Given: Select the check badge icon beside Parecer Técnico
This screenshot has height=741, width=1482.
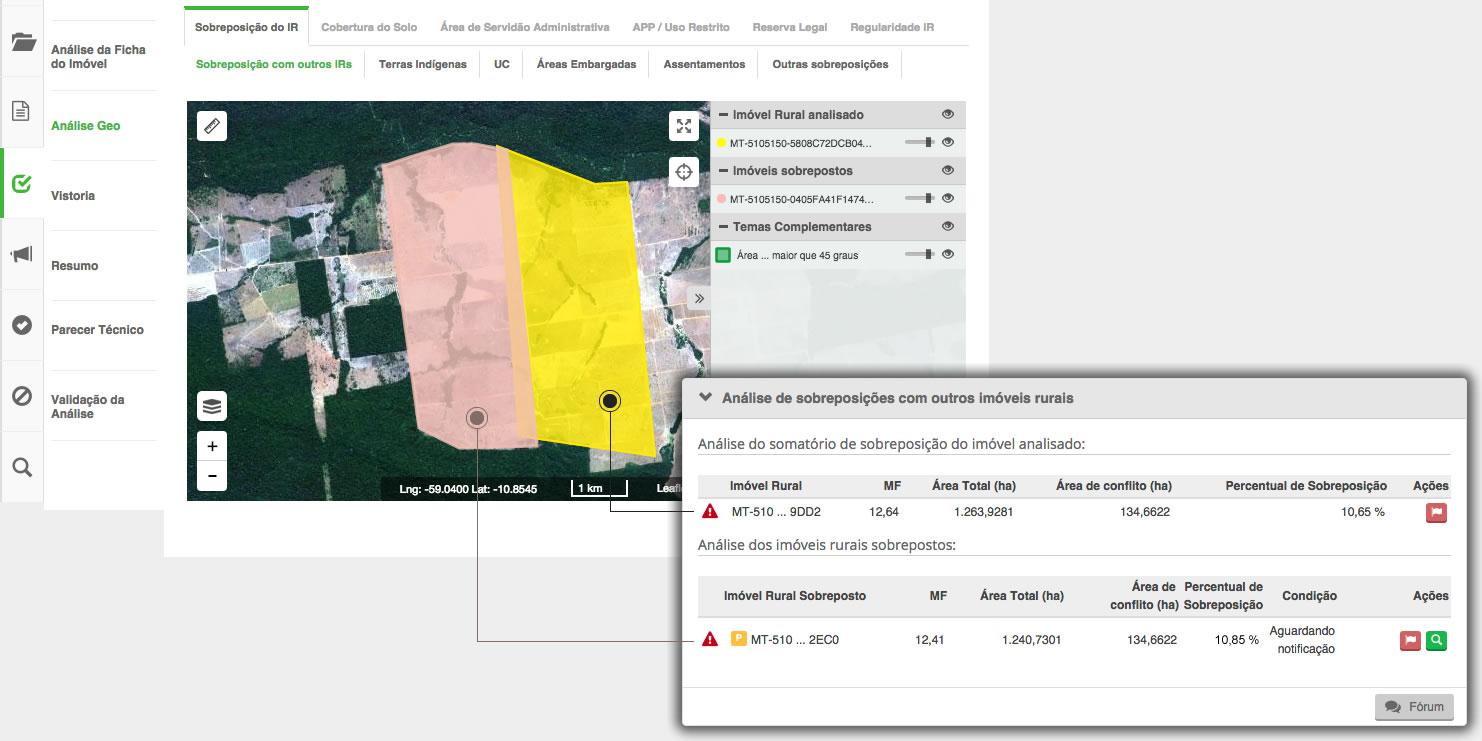Looking at the screenshot, I should 21,325.
